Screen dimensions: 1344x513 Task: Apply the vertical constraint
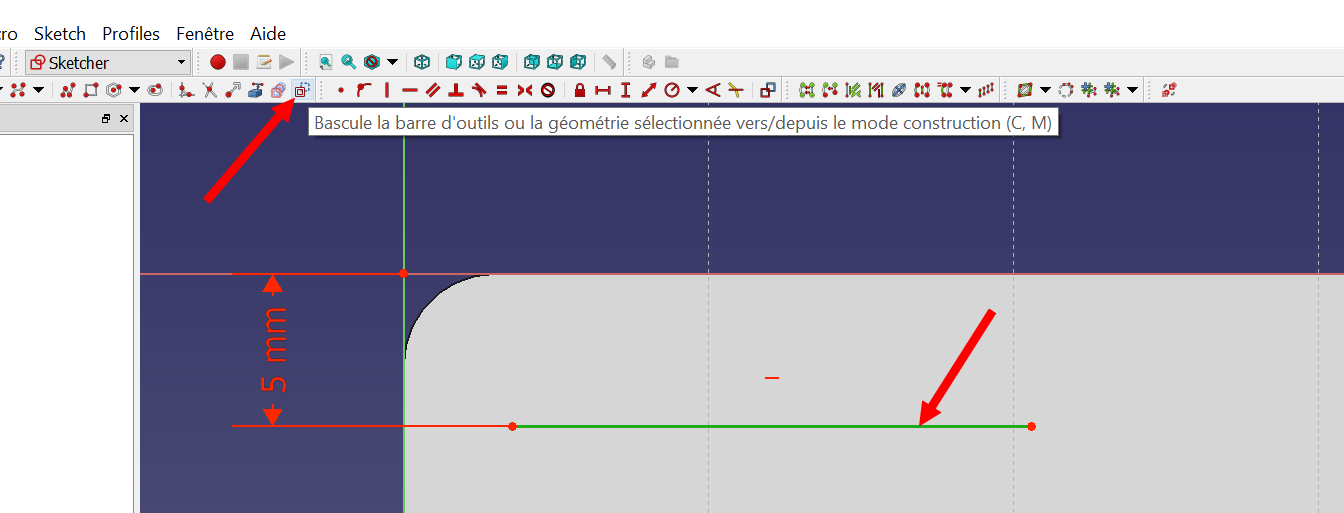pos(387,90)
